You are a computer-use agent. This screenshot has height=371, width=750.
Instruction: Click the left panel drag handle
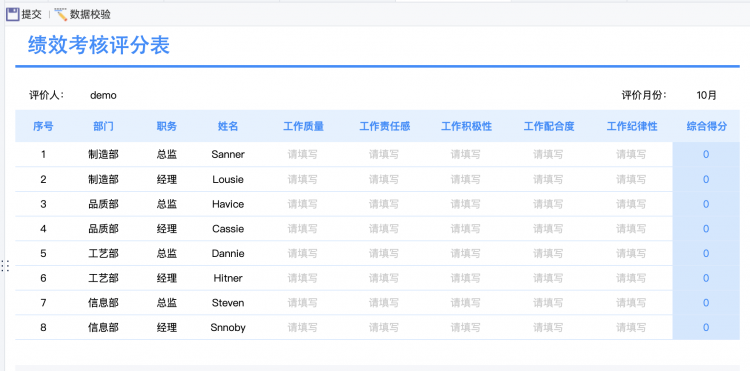(5, 266)
